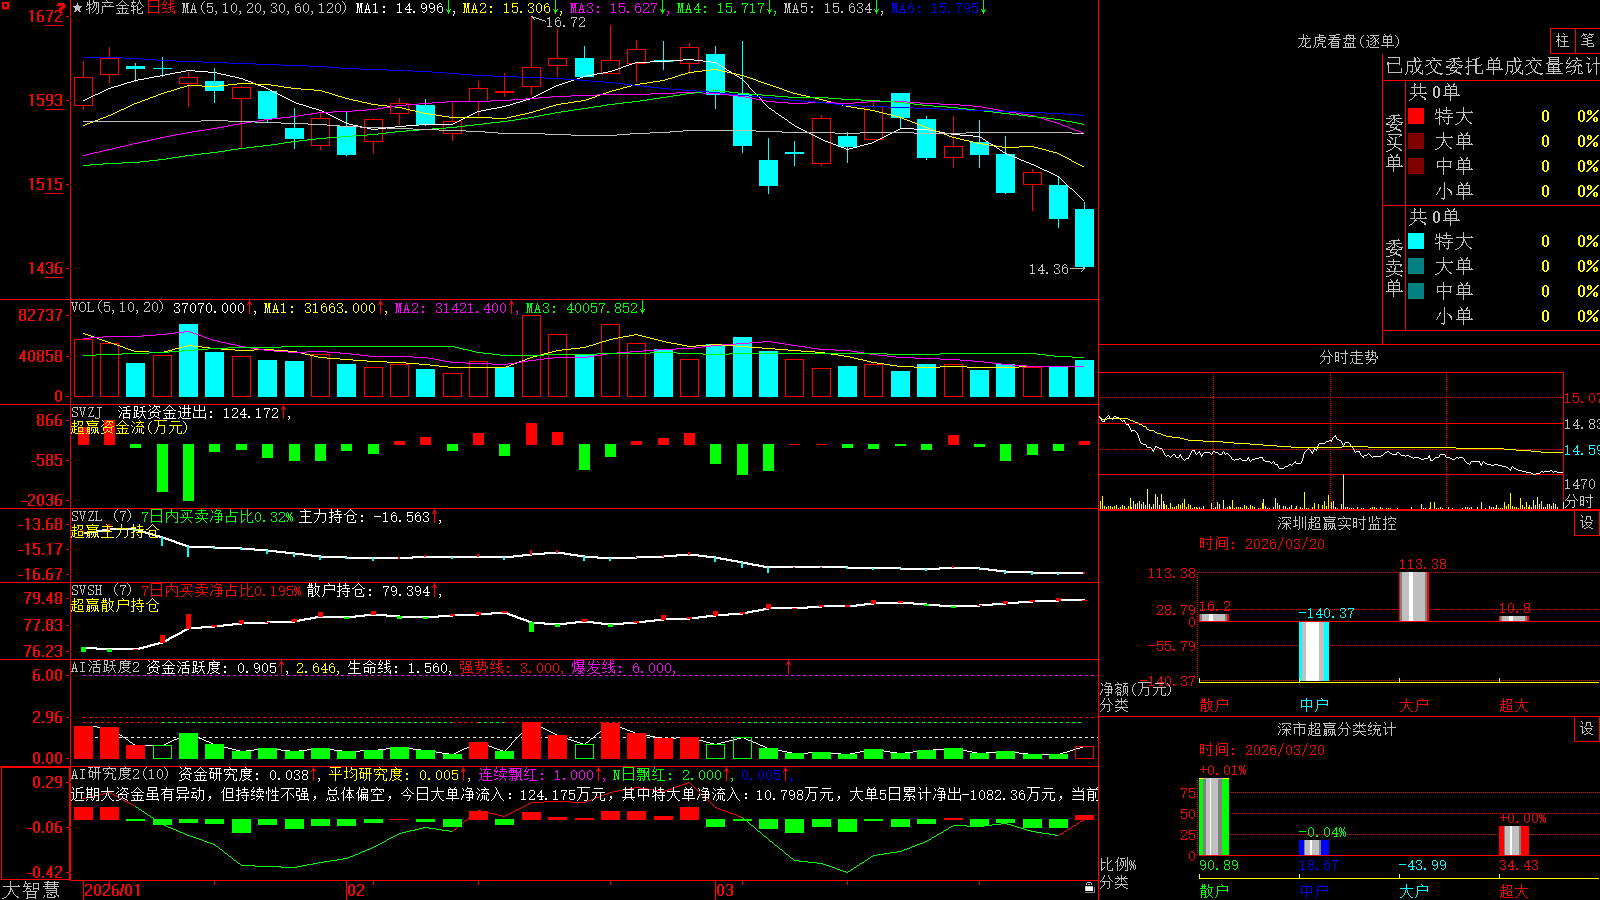Click the 90.89 散户 bar in 分类统计
The width and height of the screenshot is (1600, 900).
(x=1214, y=816)
